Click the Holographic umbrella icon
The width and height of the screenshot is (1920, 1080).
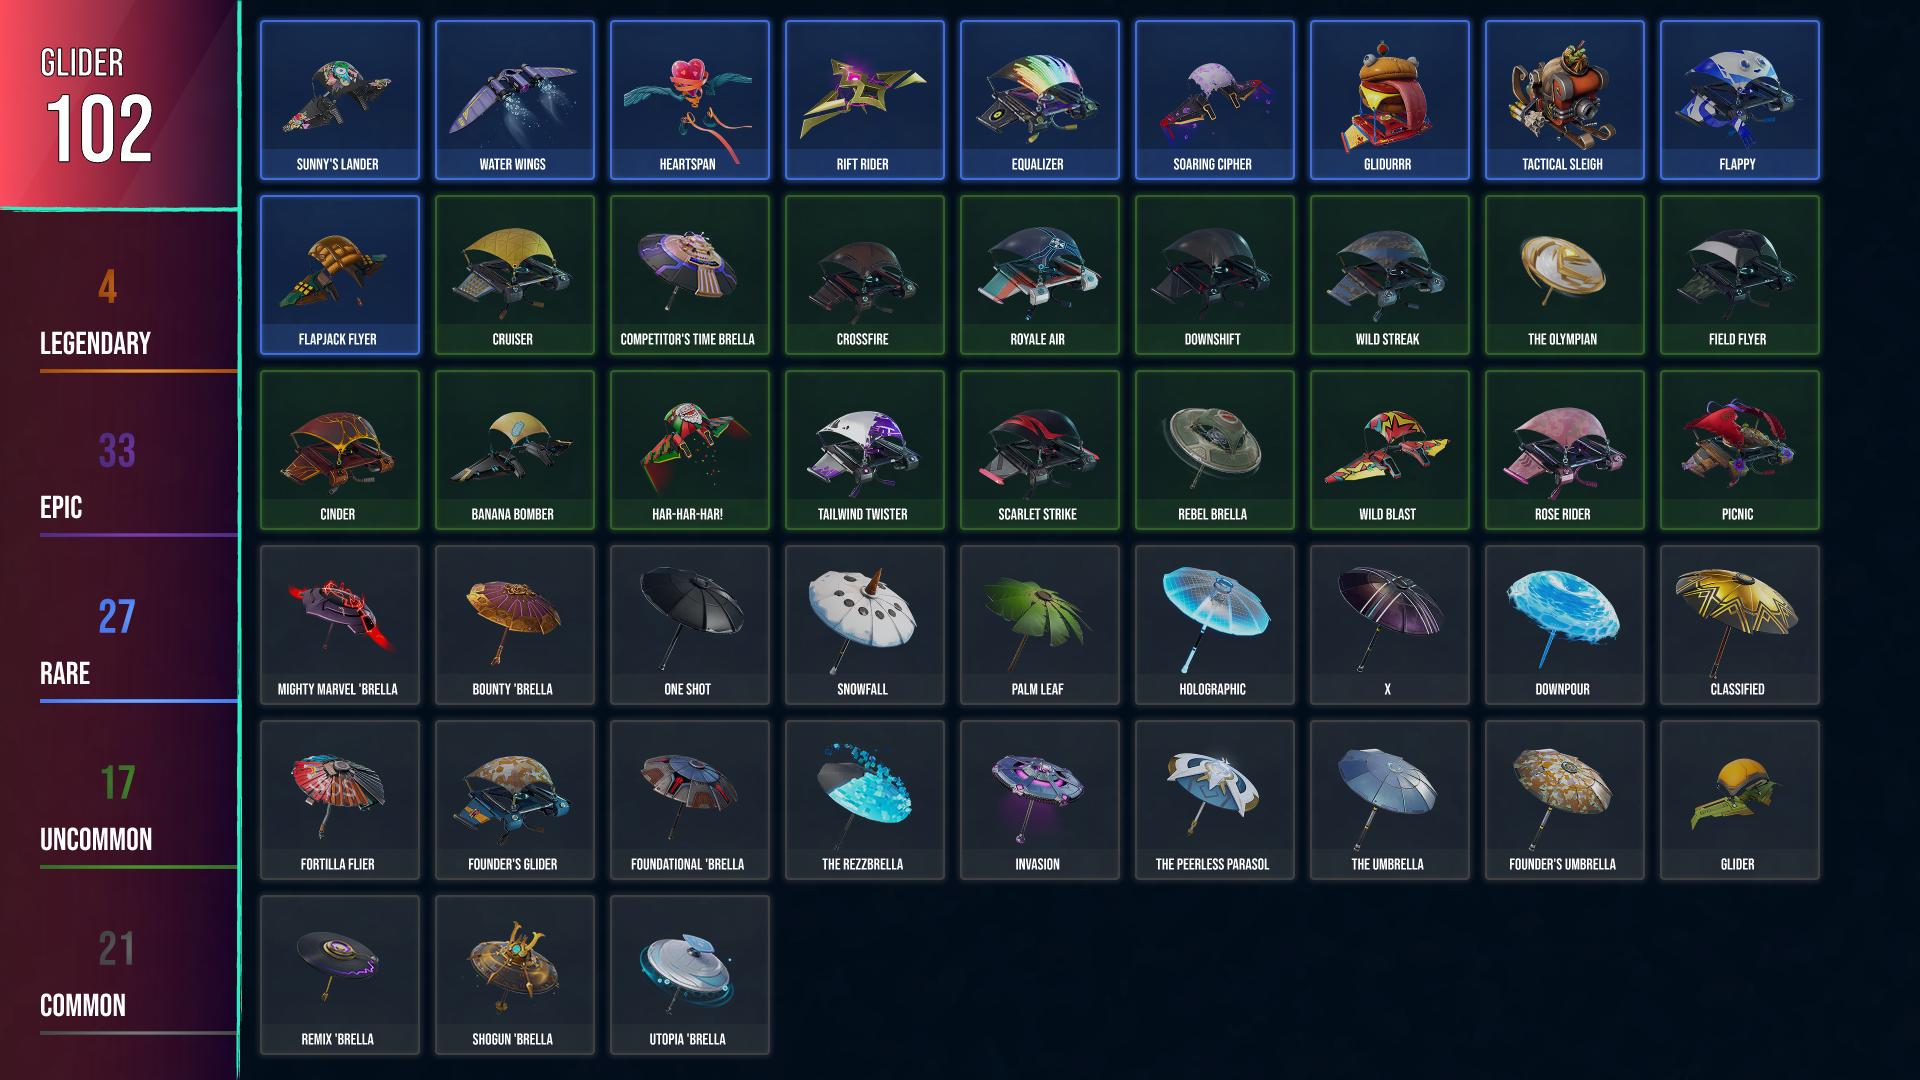point(1214,625)
